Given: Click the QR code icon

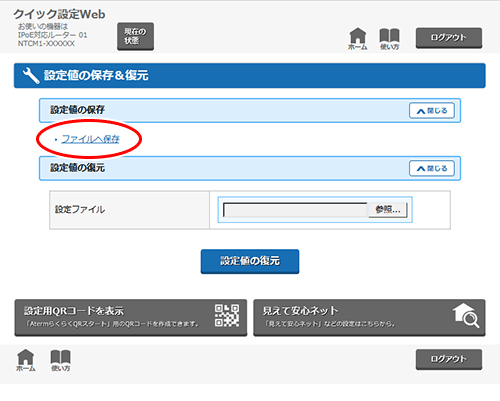Looking at the screenshot, I should coord(227,315).
